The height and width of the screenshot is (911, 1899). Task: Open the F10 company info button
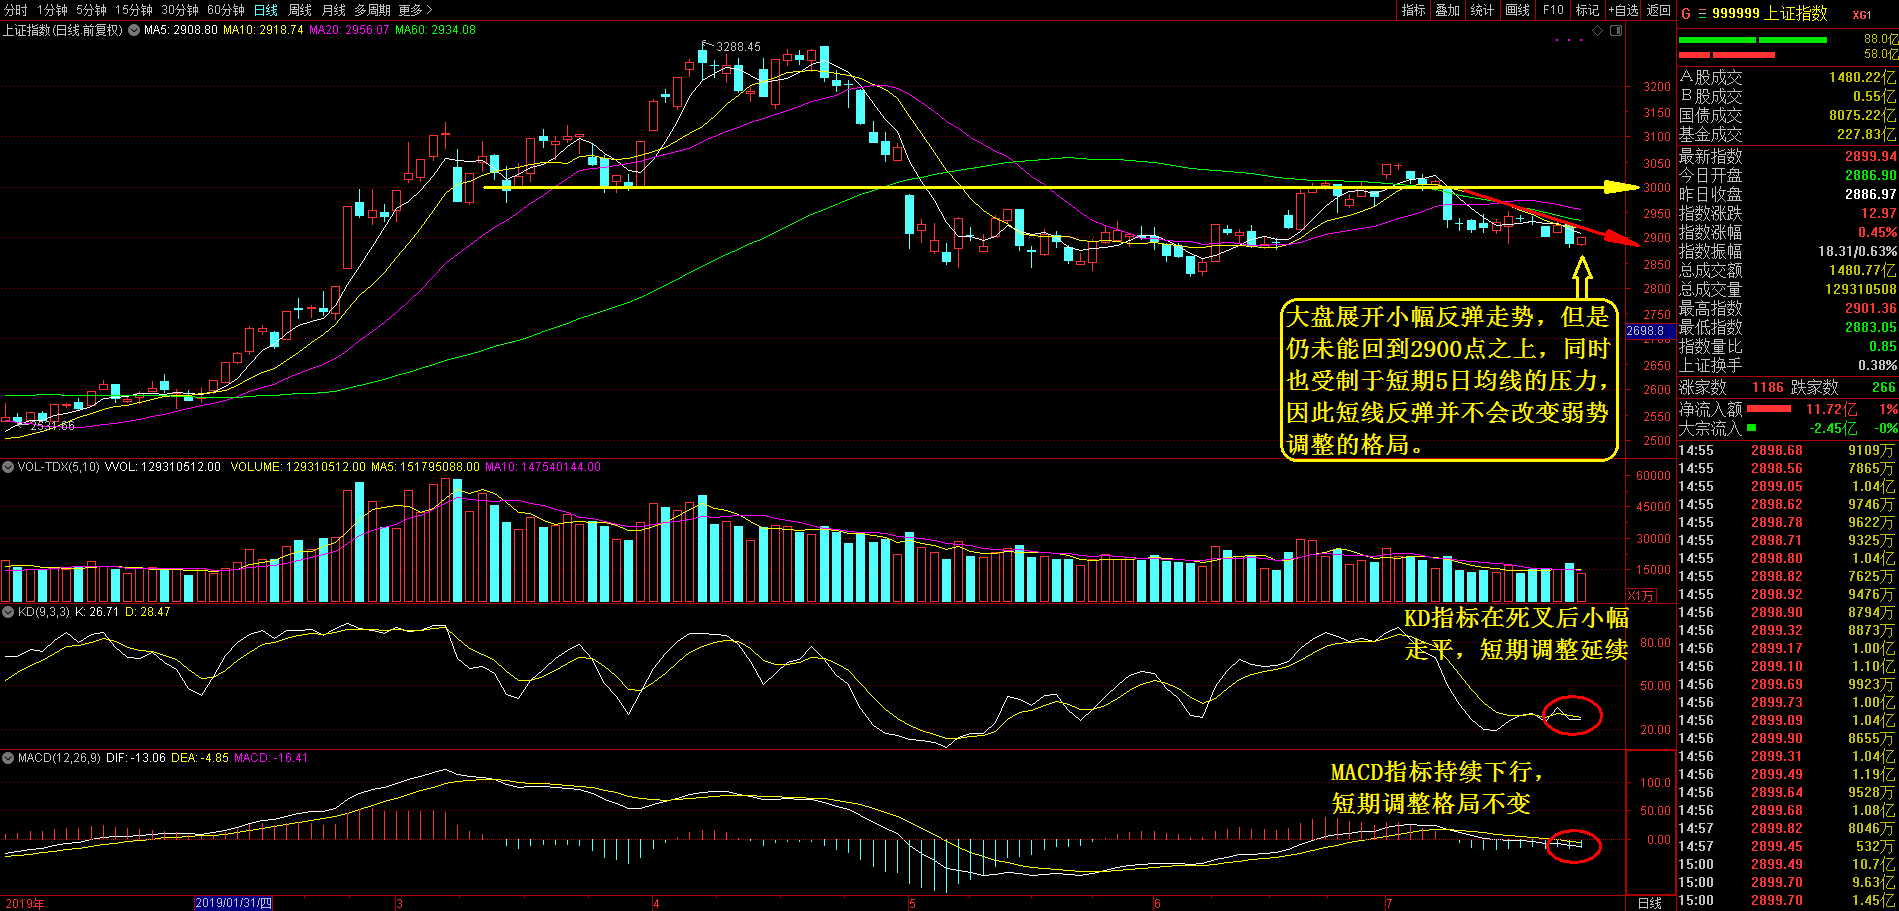point(1553,10)
